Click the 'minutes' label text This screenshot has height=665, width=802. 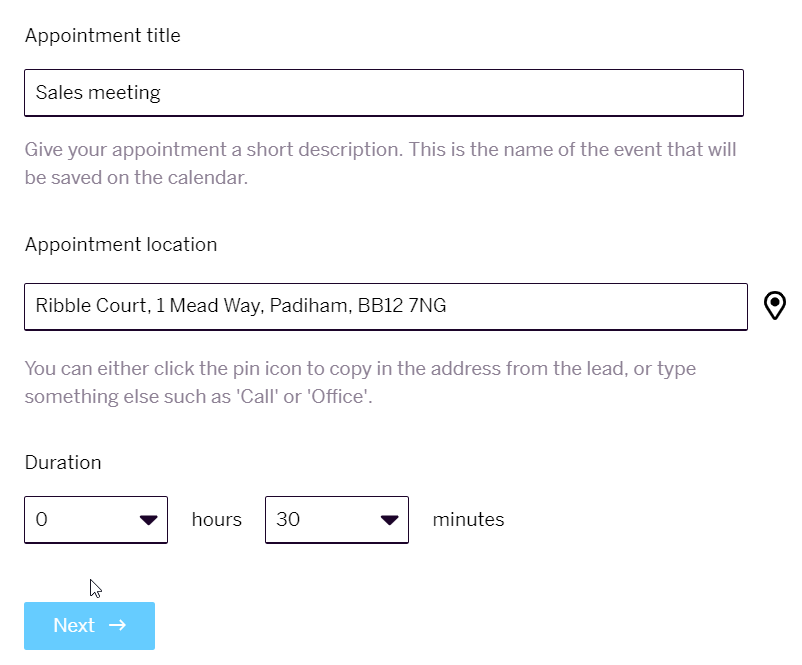[469, 519]
